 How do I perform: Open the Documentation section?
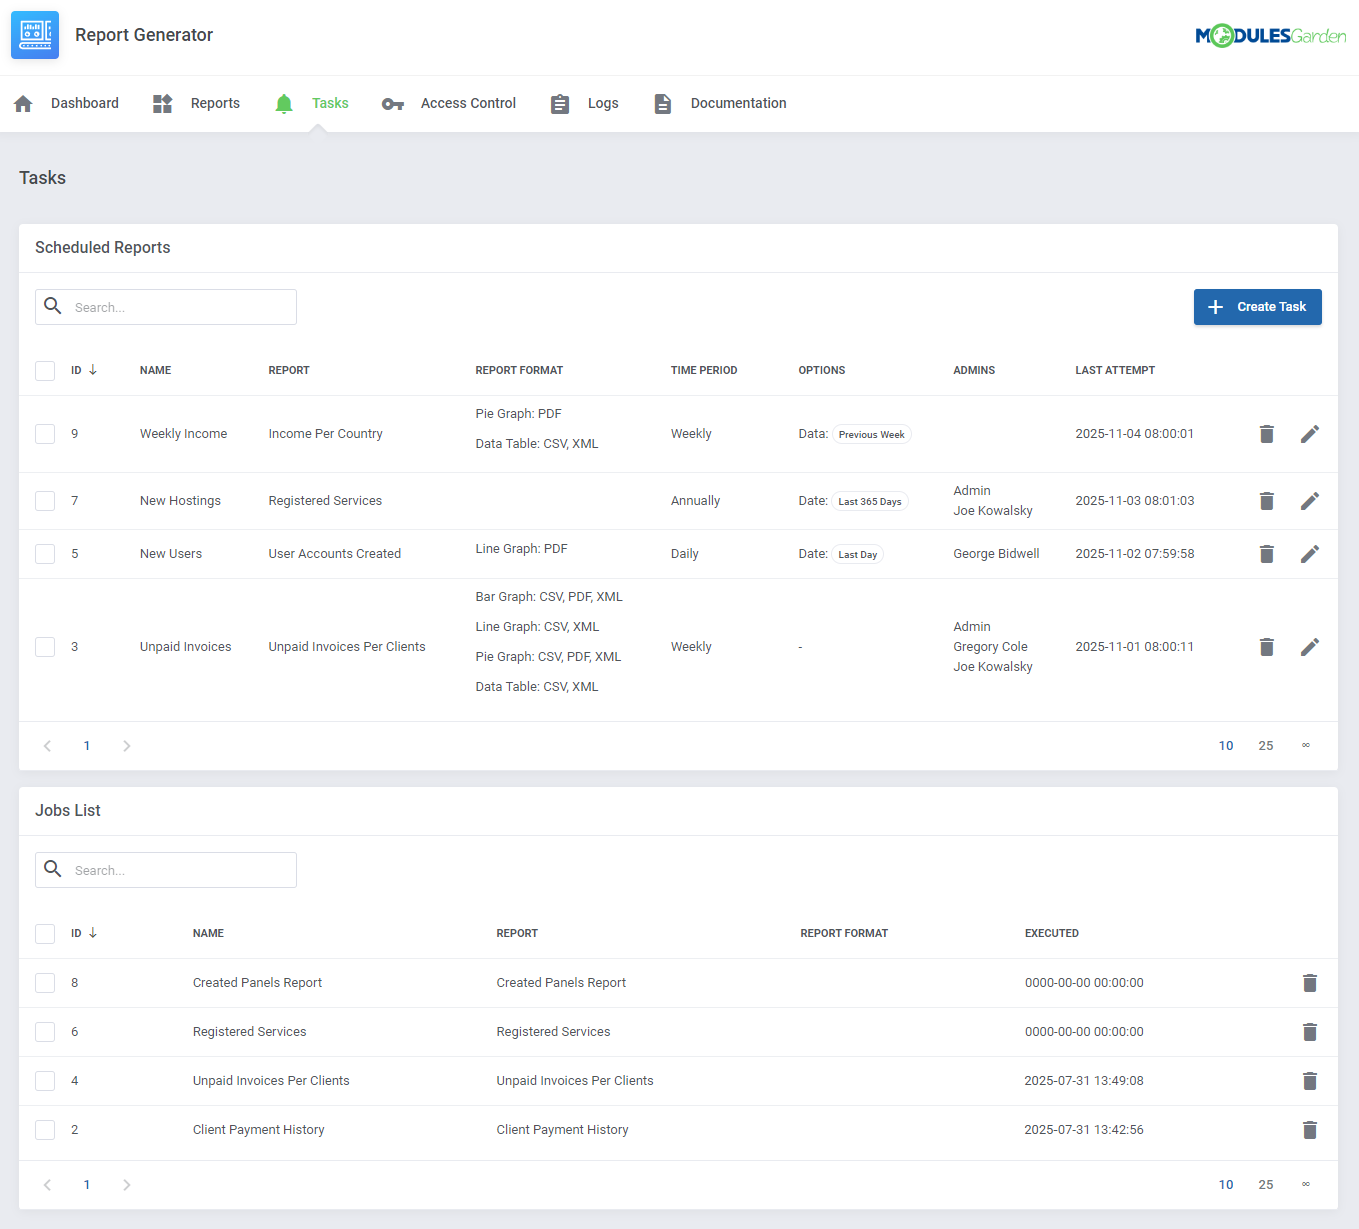tap(737, 103)
